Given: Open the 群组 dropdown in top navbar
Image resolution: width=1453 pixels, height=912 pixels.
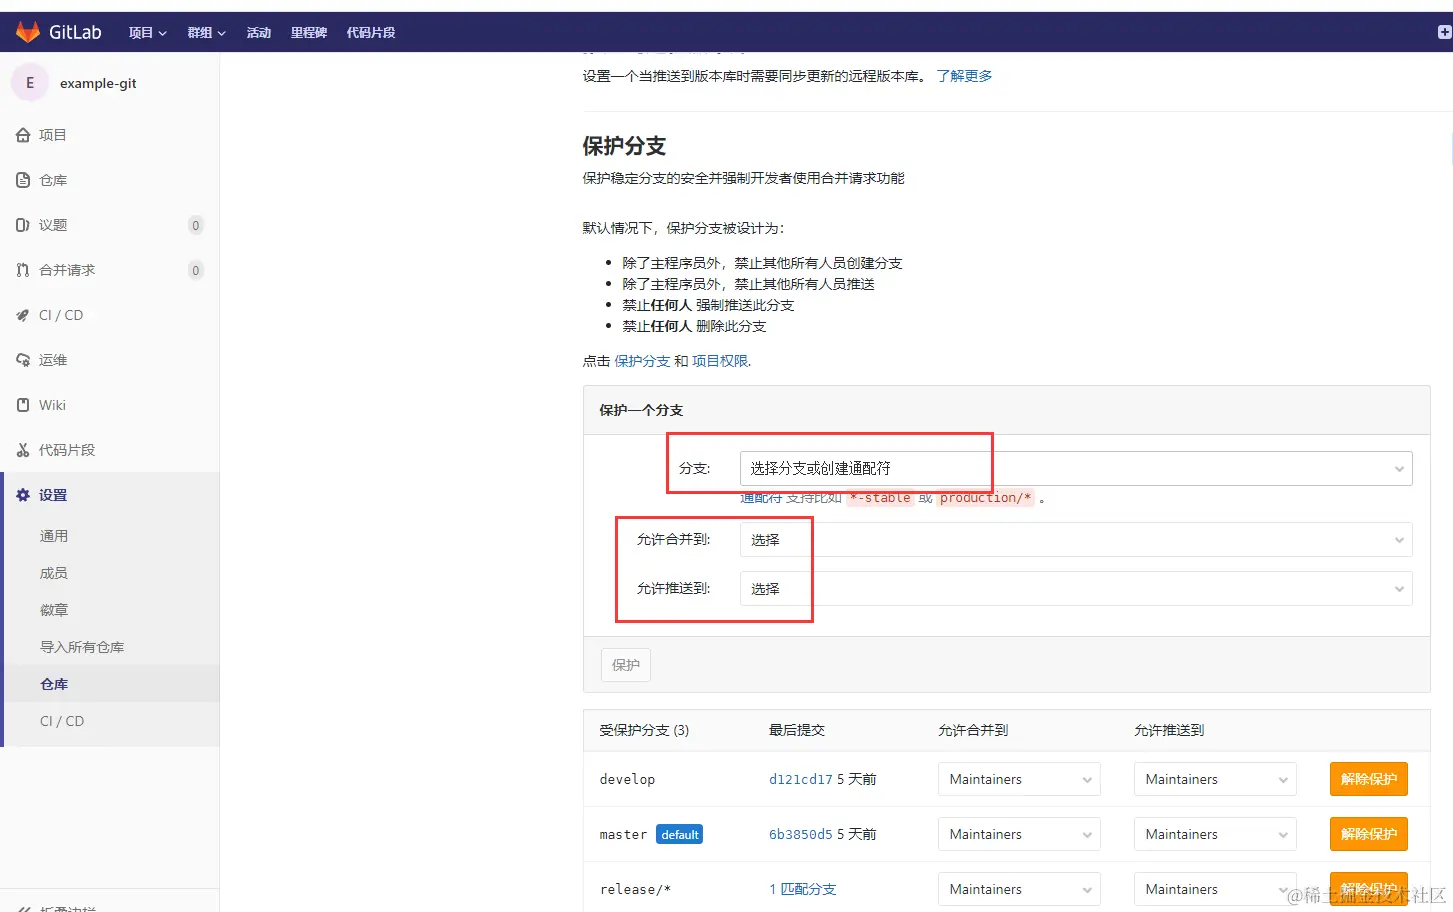Looking at the screenshot, I should [207, 33].
